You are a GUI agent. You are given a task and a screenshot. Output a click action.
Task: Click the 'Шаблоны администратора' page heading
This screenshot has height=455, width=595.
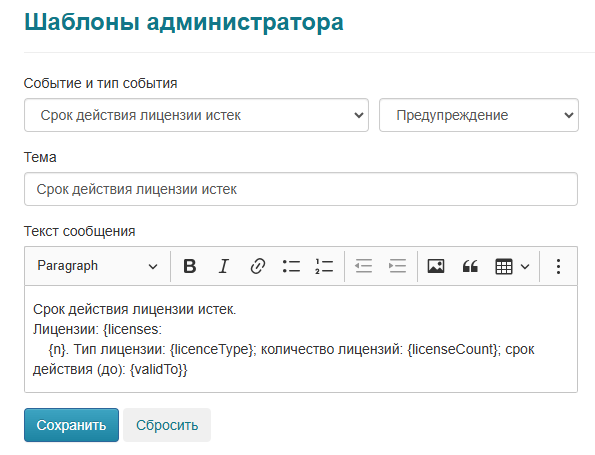[x=184, y=22]
